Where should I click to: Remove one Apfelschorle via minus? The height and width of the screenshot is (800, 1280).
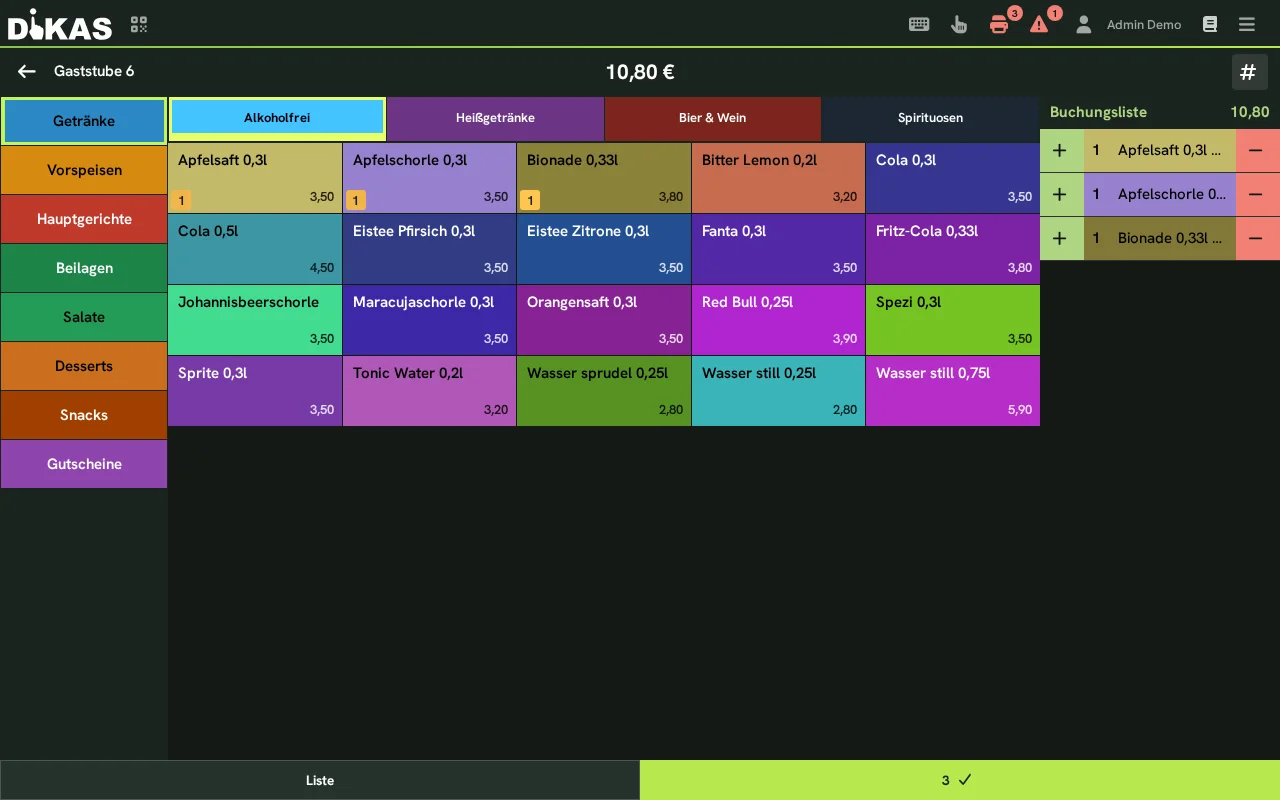1257,194
